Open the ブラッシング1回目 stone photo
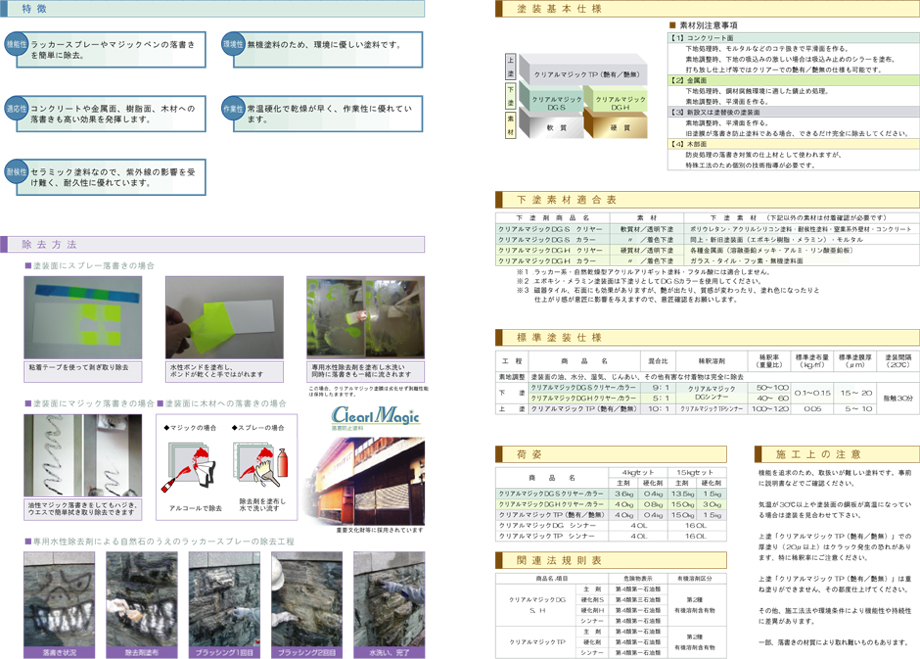Image resolution: width=920 pixels, height=659 pixels. pyautogui.click(x=224, y=600)
